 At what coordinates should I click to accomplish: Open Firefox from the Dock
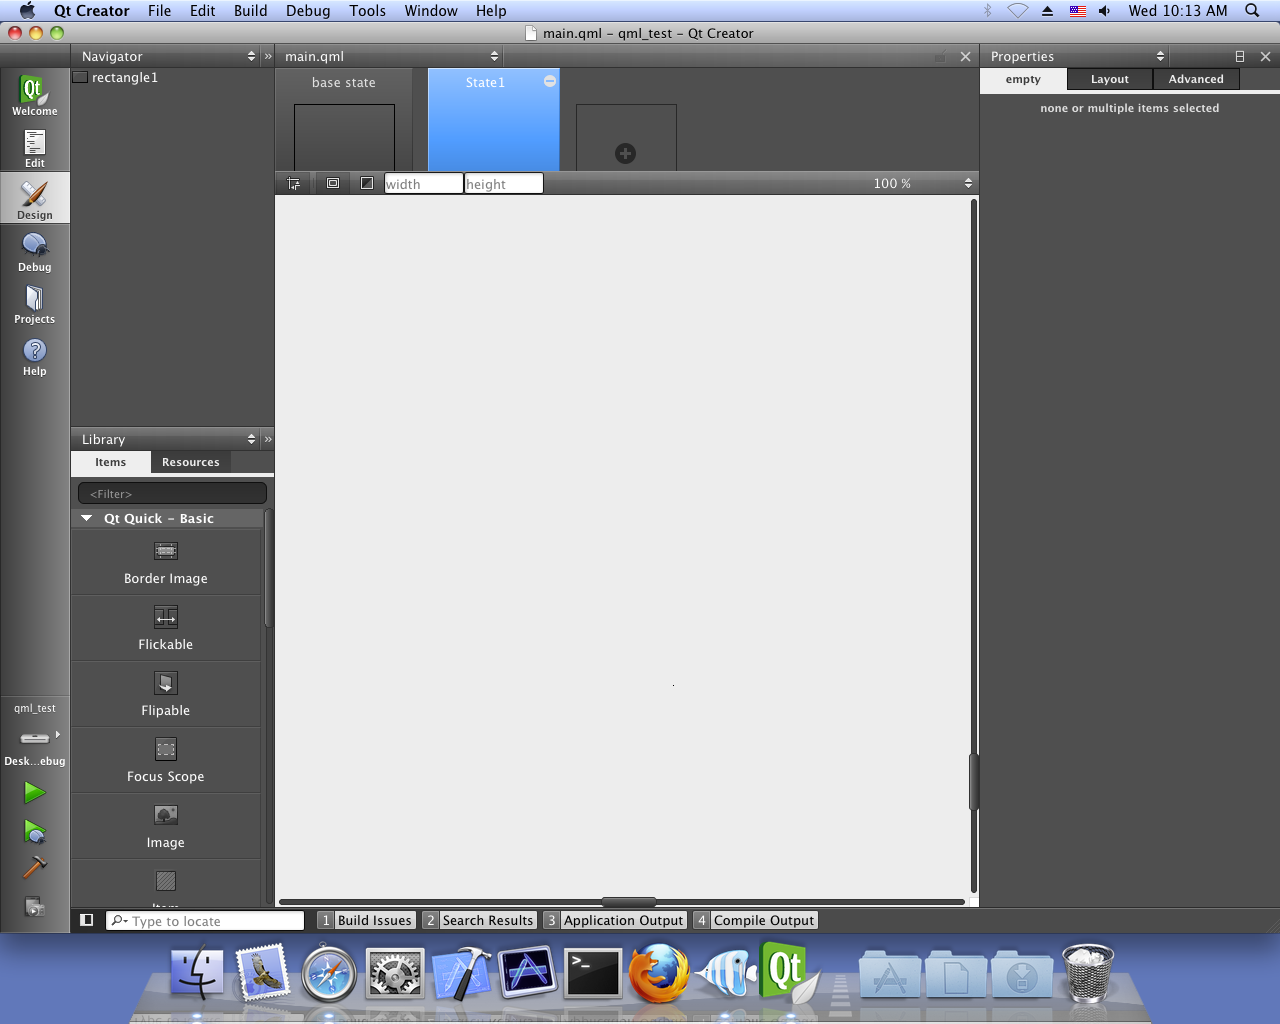click(x=659, y=973)
